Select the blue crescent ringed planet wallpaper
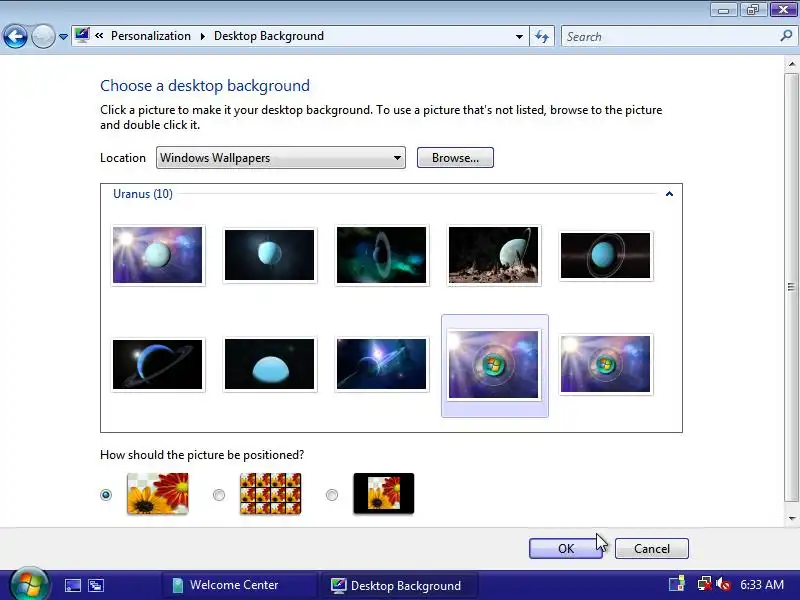 158,364
